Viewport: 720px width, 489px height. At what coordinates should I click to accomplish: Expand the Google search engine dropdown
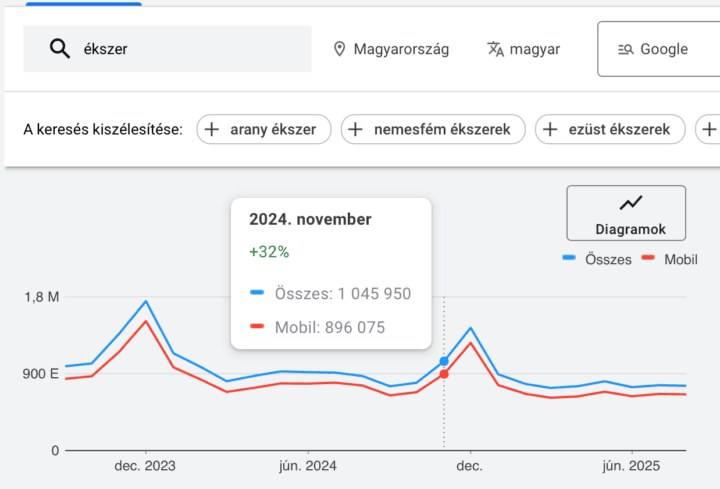coord(657,49)
